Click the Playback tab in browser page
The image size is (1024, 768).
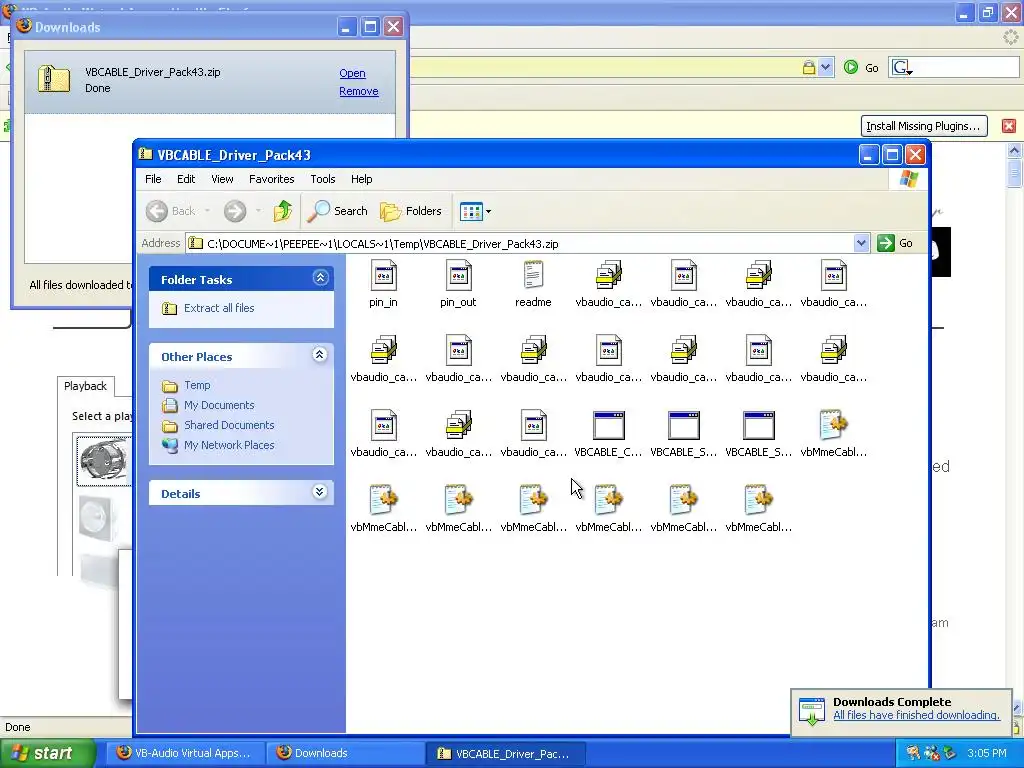[x=86, y=386]
